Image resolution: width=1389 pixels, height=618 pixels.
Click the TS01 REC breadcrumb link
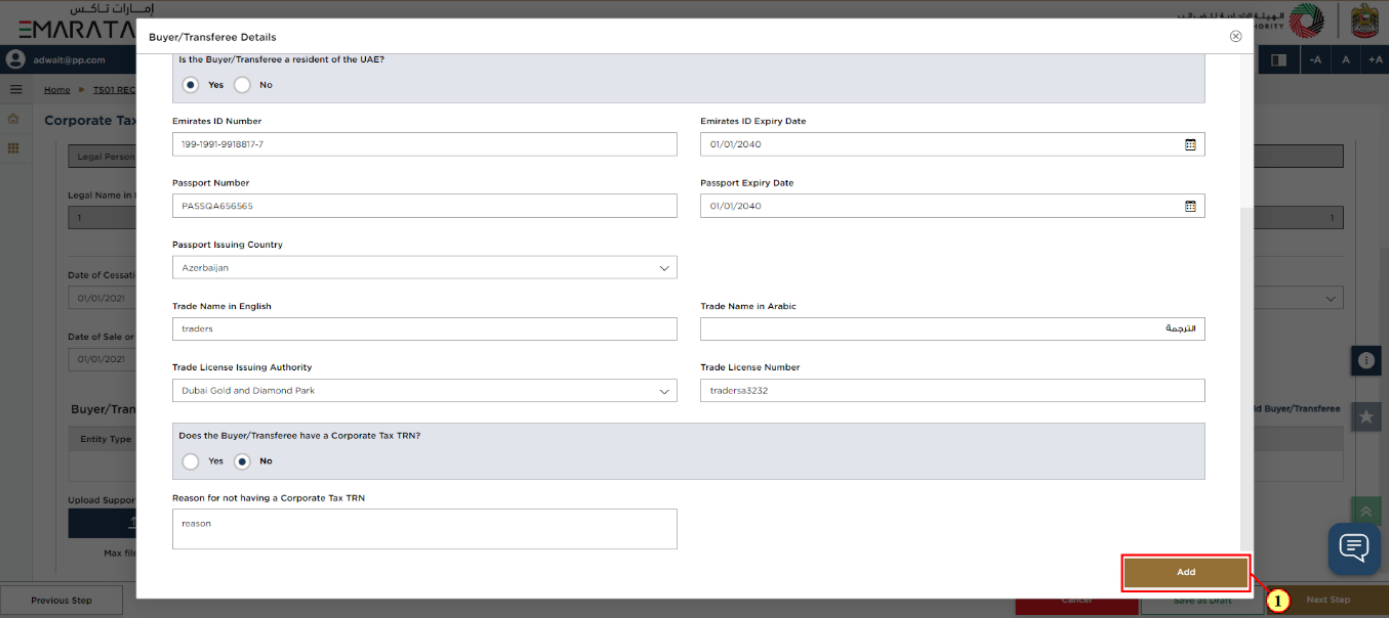point(114,90)
